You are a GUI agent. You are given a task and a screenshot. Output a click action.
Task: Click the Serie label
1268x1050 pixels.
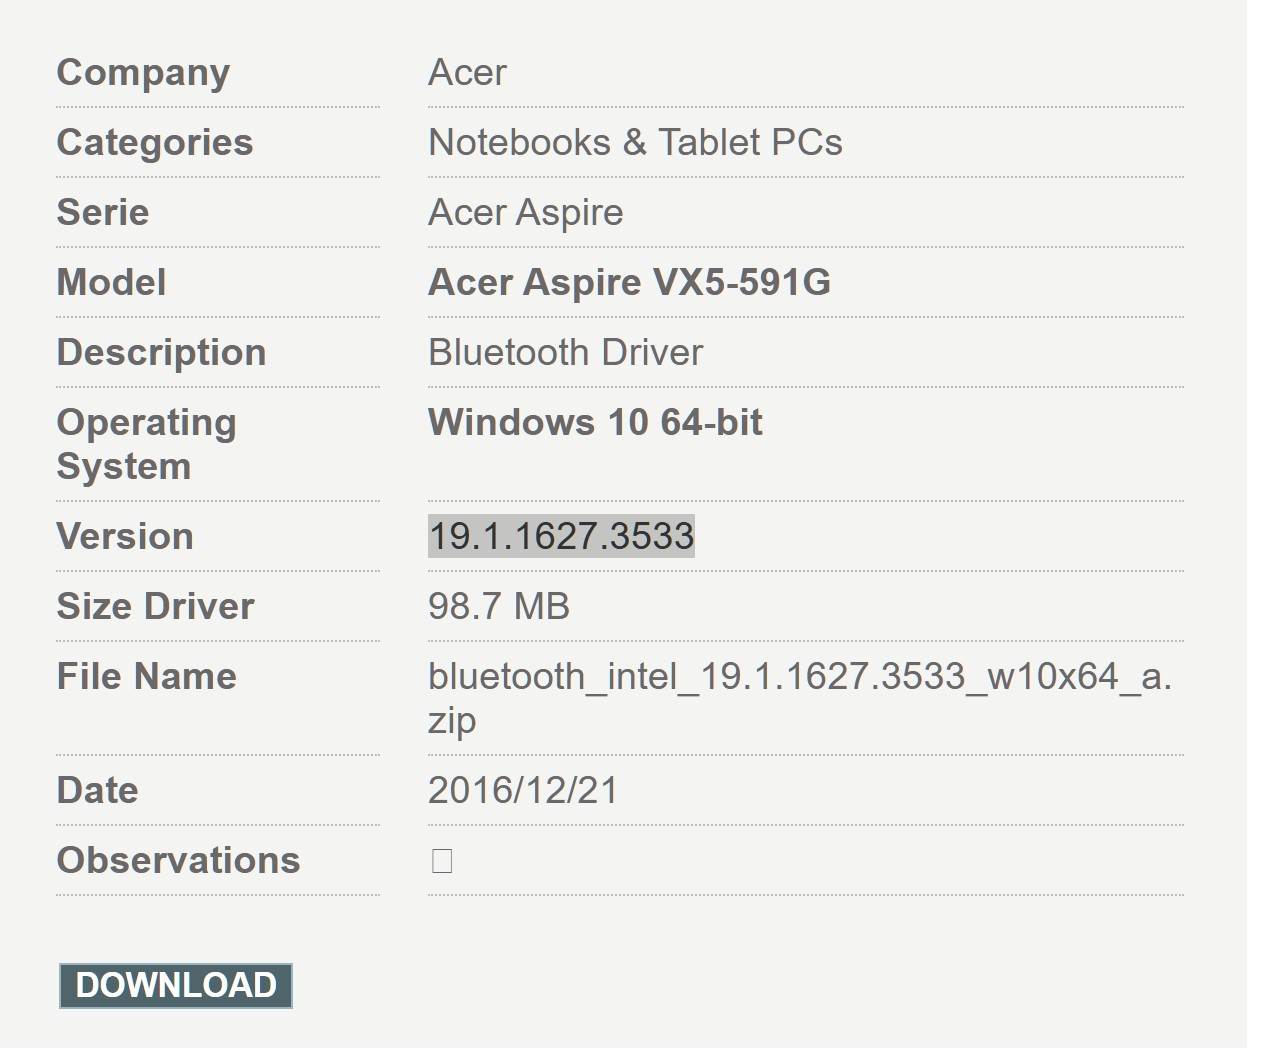tap(103, 212)
